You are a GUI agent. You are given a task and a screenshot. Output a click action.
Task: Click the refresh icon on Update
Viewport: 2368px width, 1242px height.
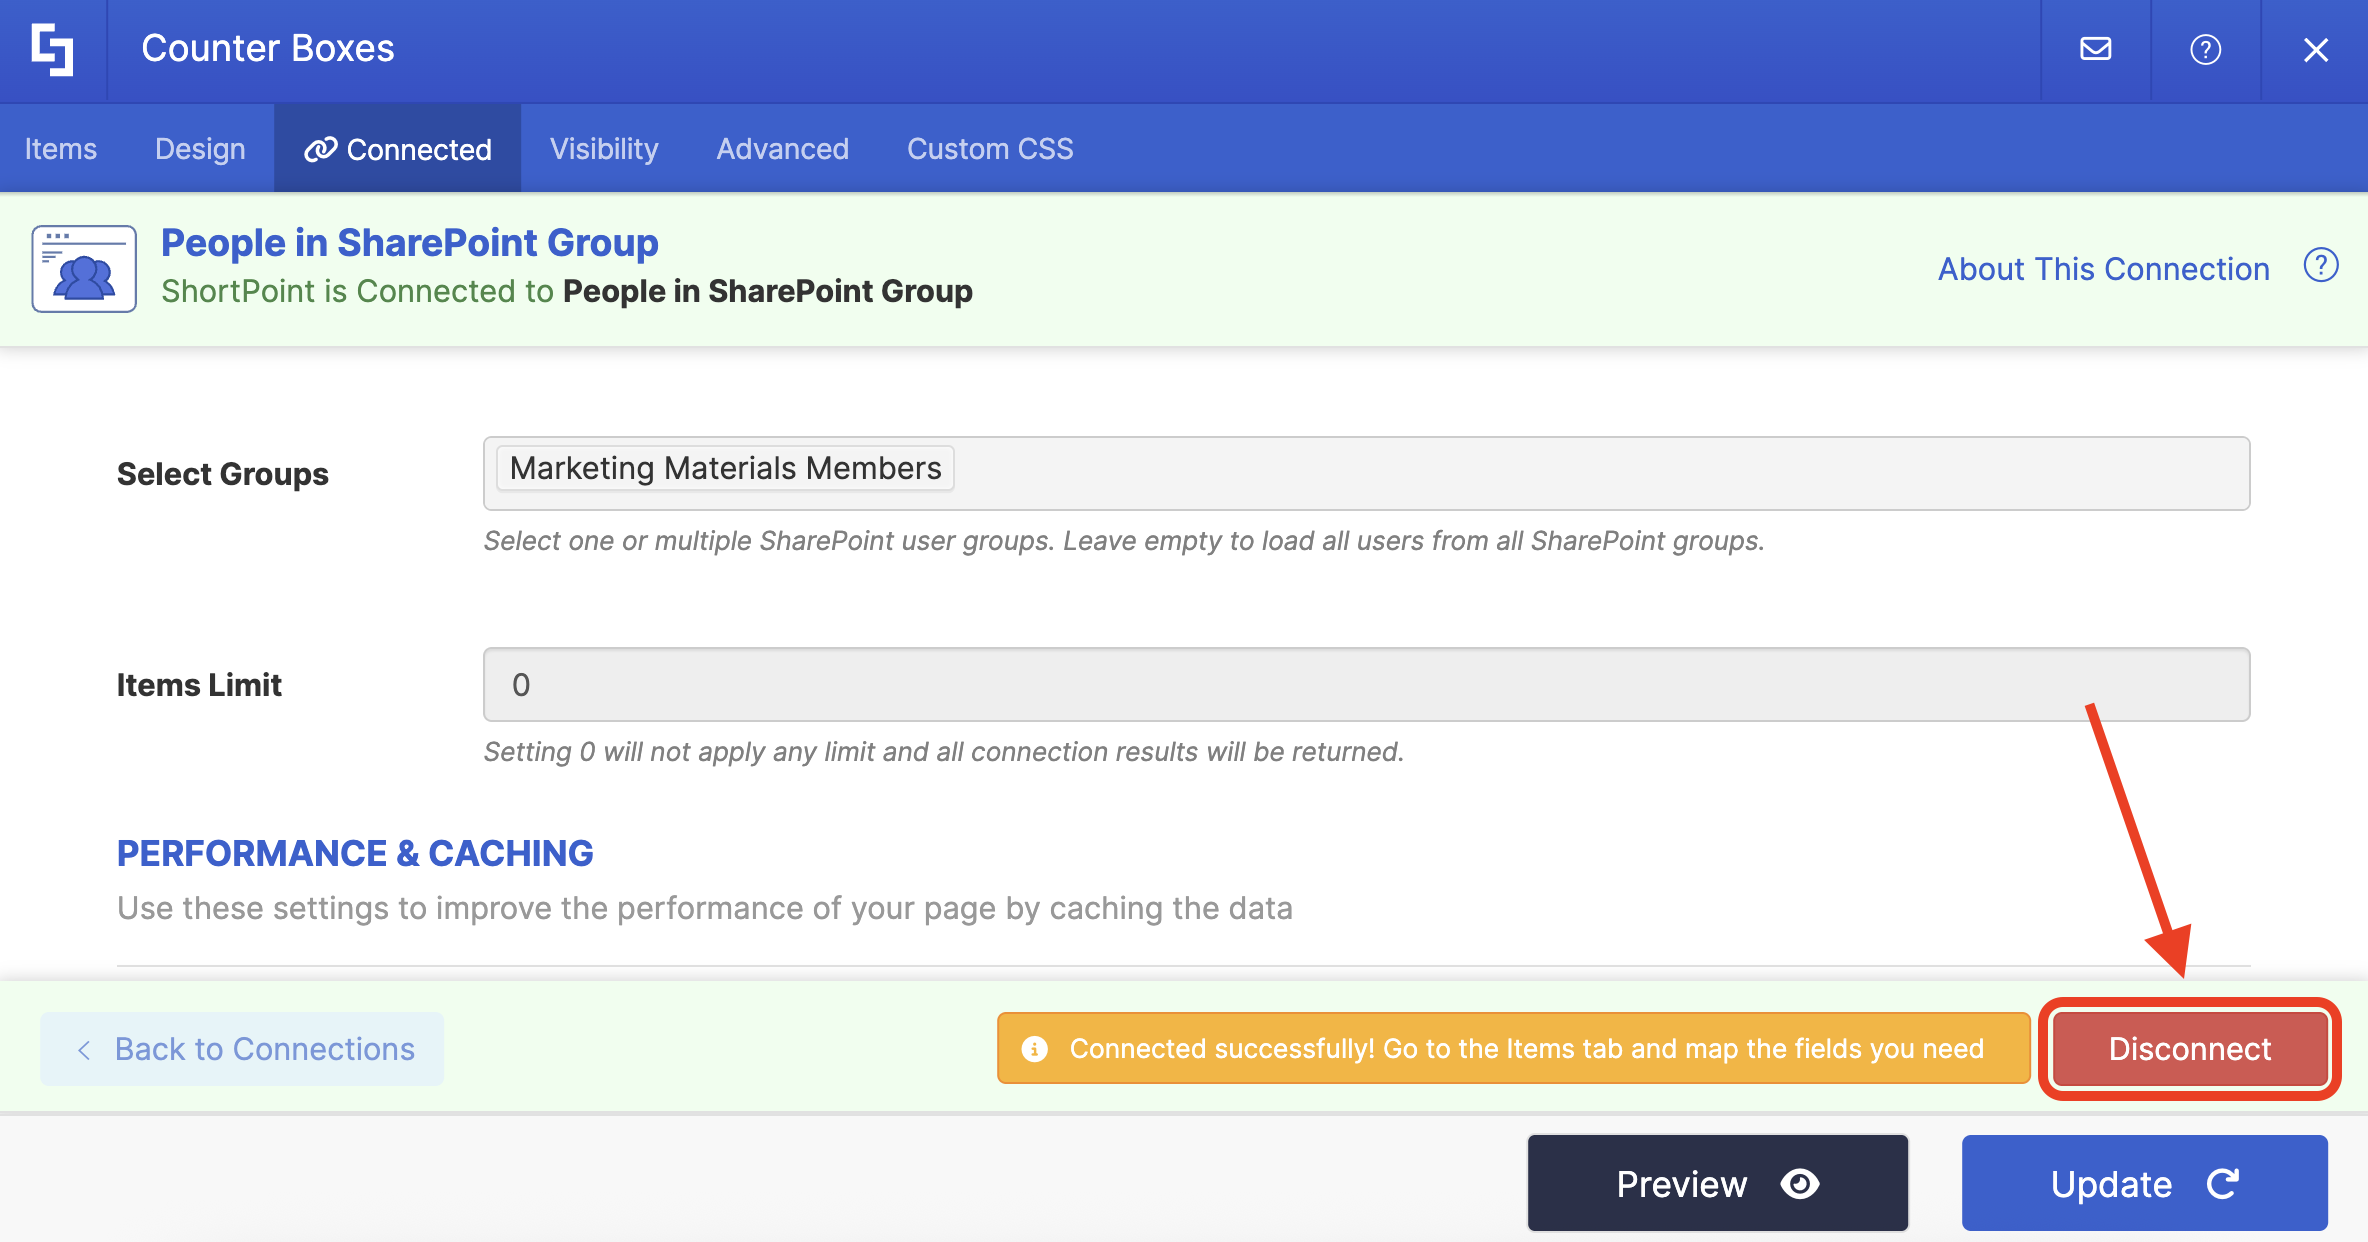[2222, 1184]
